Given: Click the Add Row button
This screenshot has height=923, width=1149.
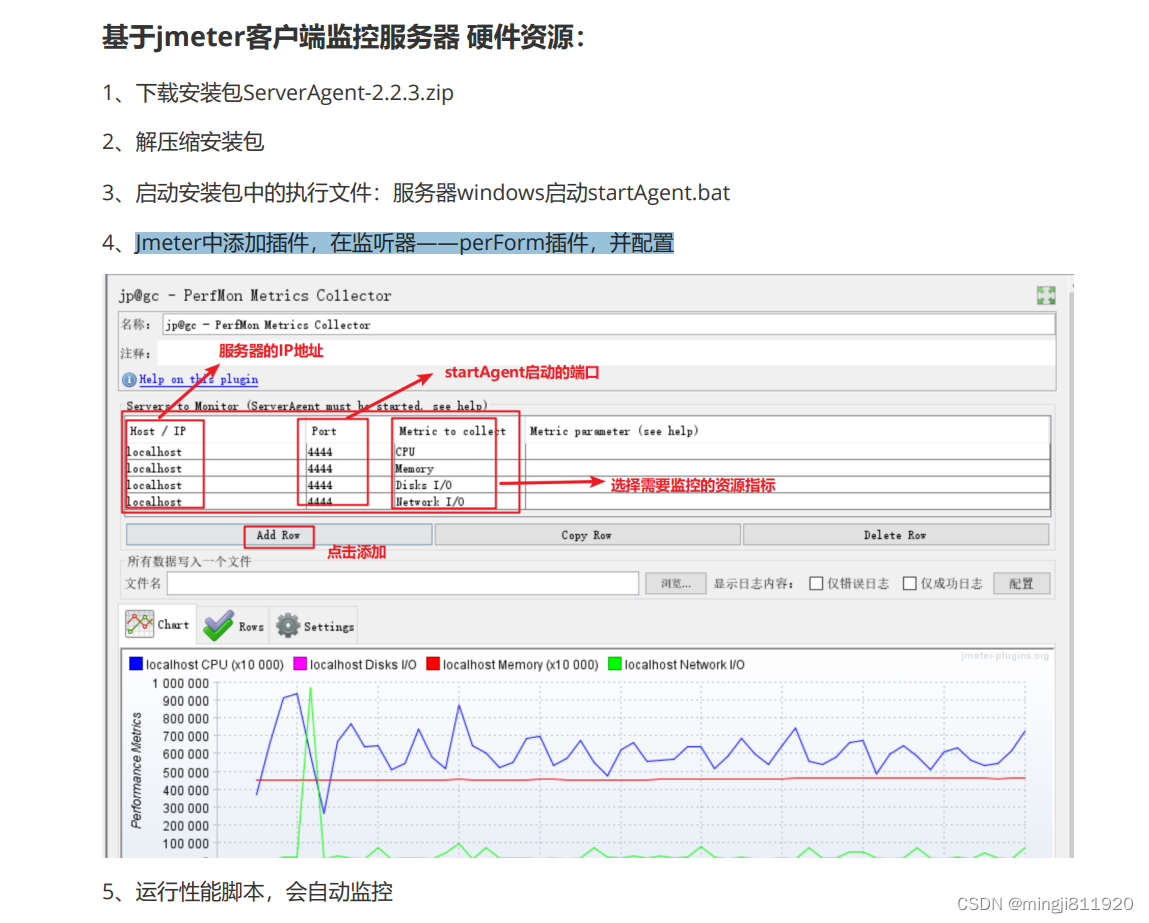Looking at the screenshot, I should pyautogui.click(x=278, y=535).
